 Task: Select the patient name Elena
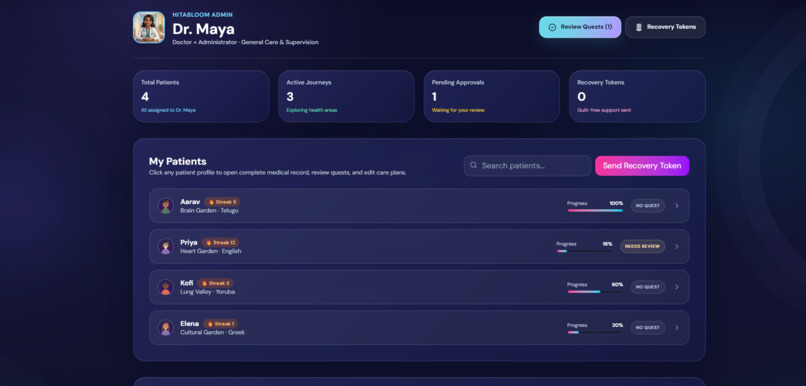pyautogui.click(x=190, y=324)
